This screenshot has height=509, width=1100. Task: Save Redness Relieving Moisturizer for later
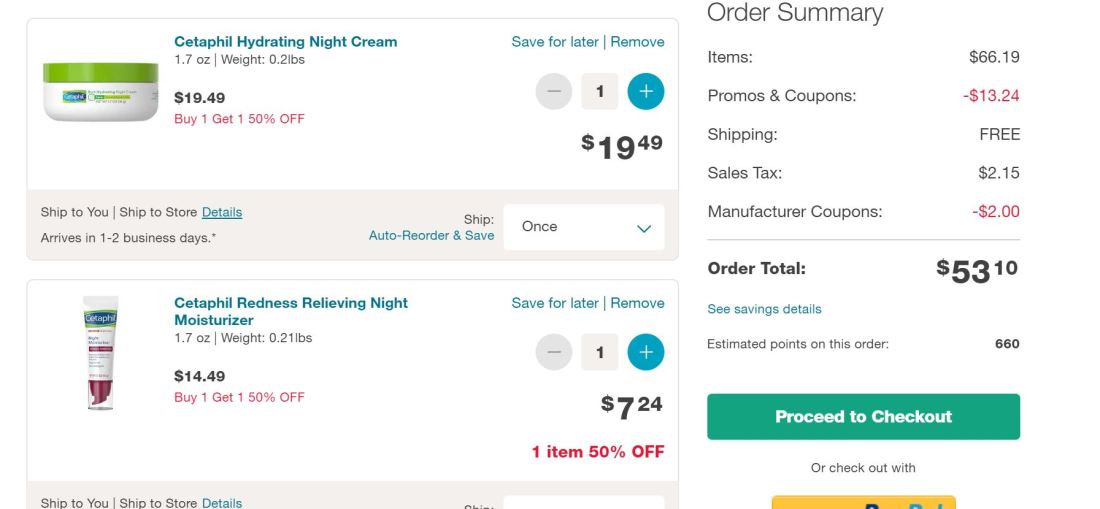point(555,303)
